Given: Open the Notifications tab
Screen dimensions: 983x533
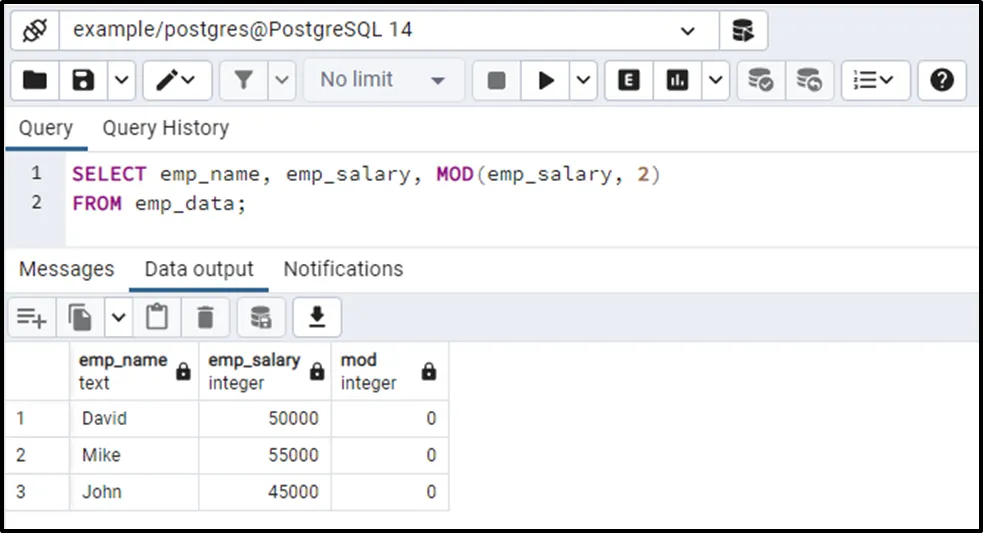Looking at the screenshot, I should [343, 269].
